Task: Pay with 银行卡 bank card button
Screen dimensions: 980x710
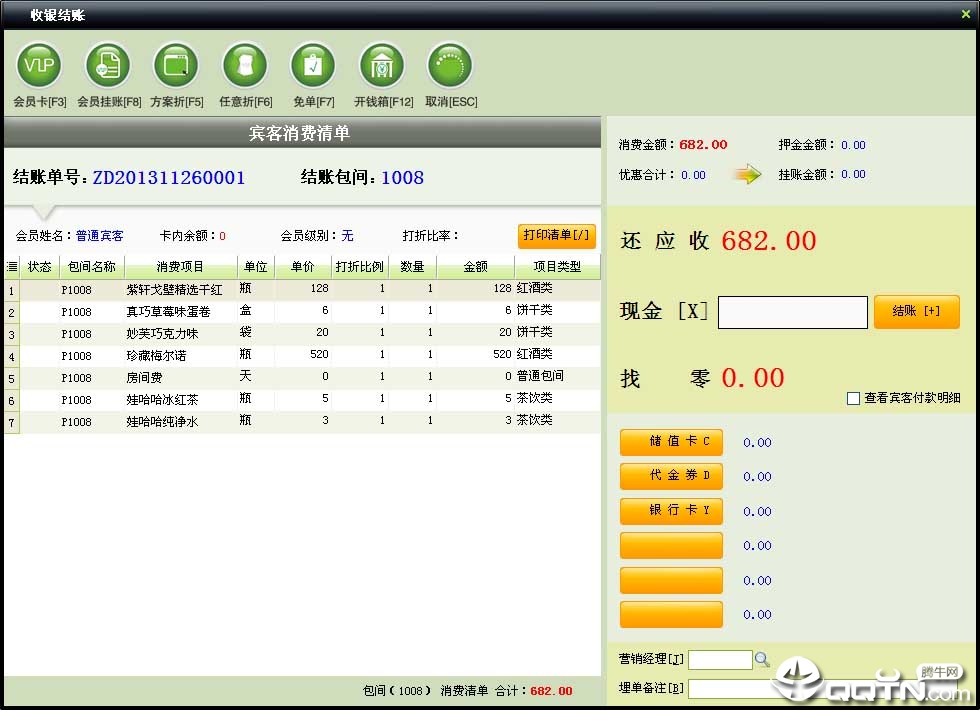Action: point(671,511)
